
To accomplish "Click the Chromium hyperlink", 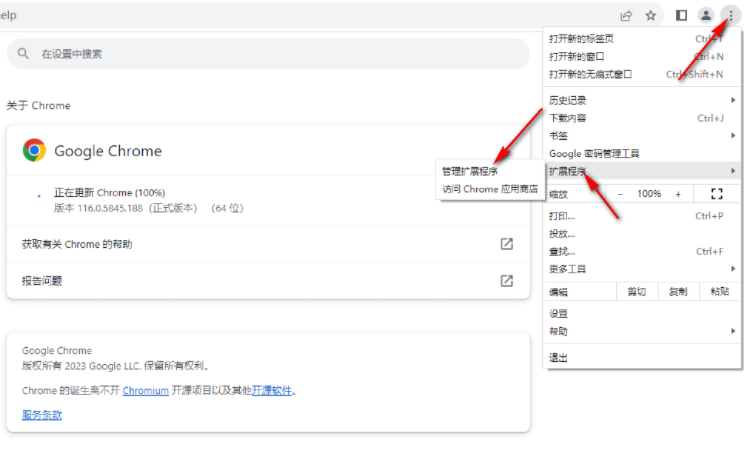I will tap(145, 390).
